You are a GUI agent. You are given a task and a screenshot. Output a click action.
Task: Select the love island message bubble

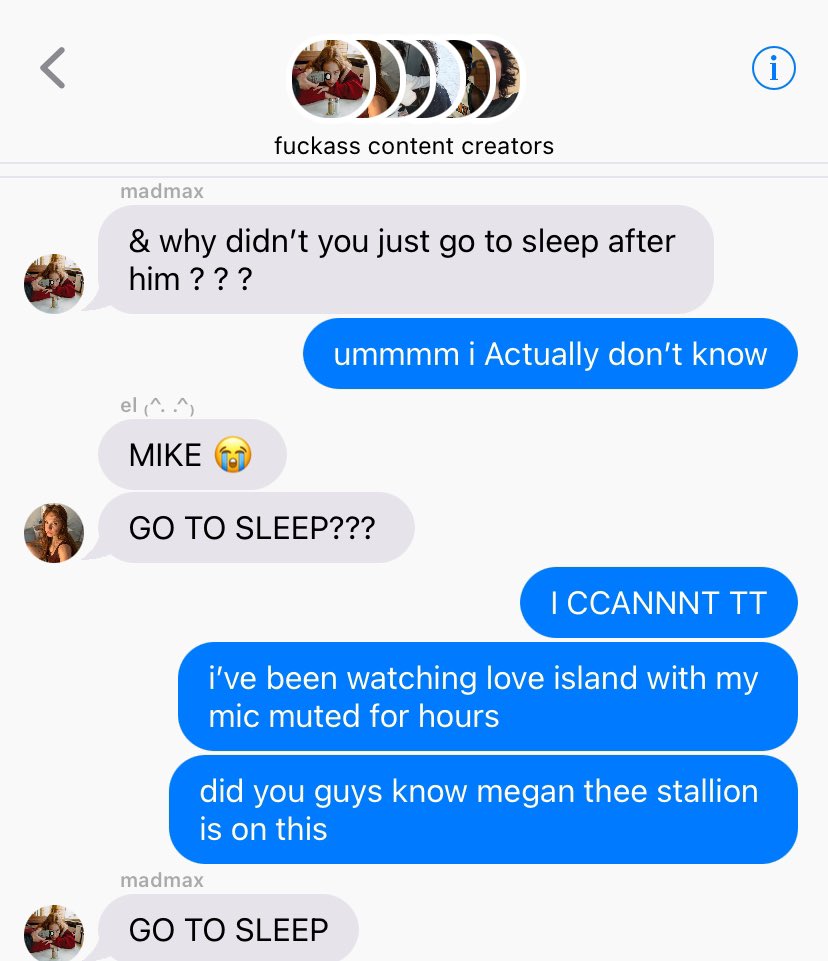pyautogui.click(x=488, y=696)
